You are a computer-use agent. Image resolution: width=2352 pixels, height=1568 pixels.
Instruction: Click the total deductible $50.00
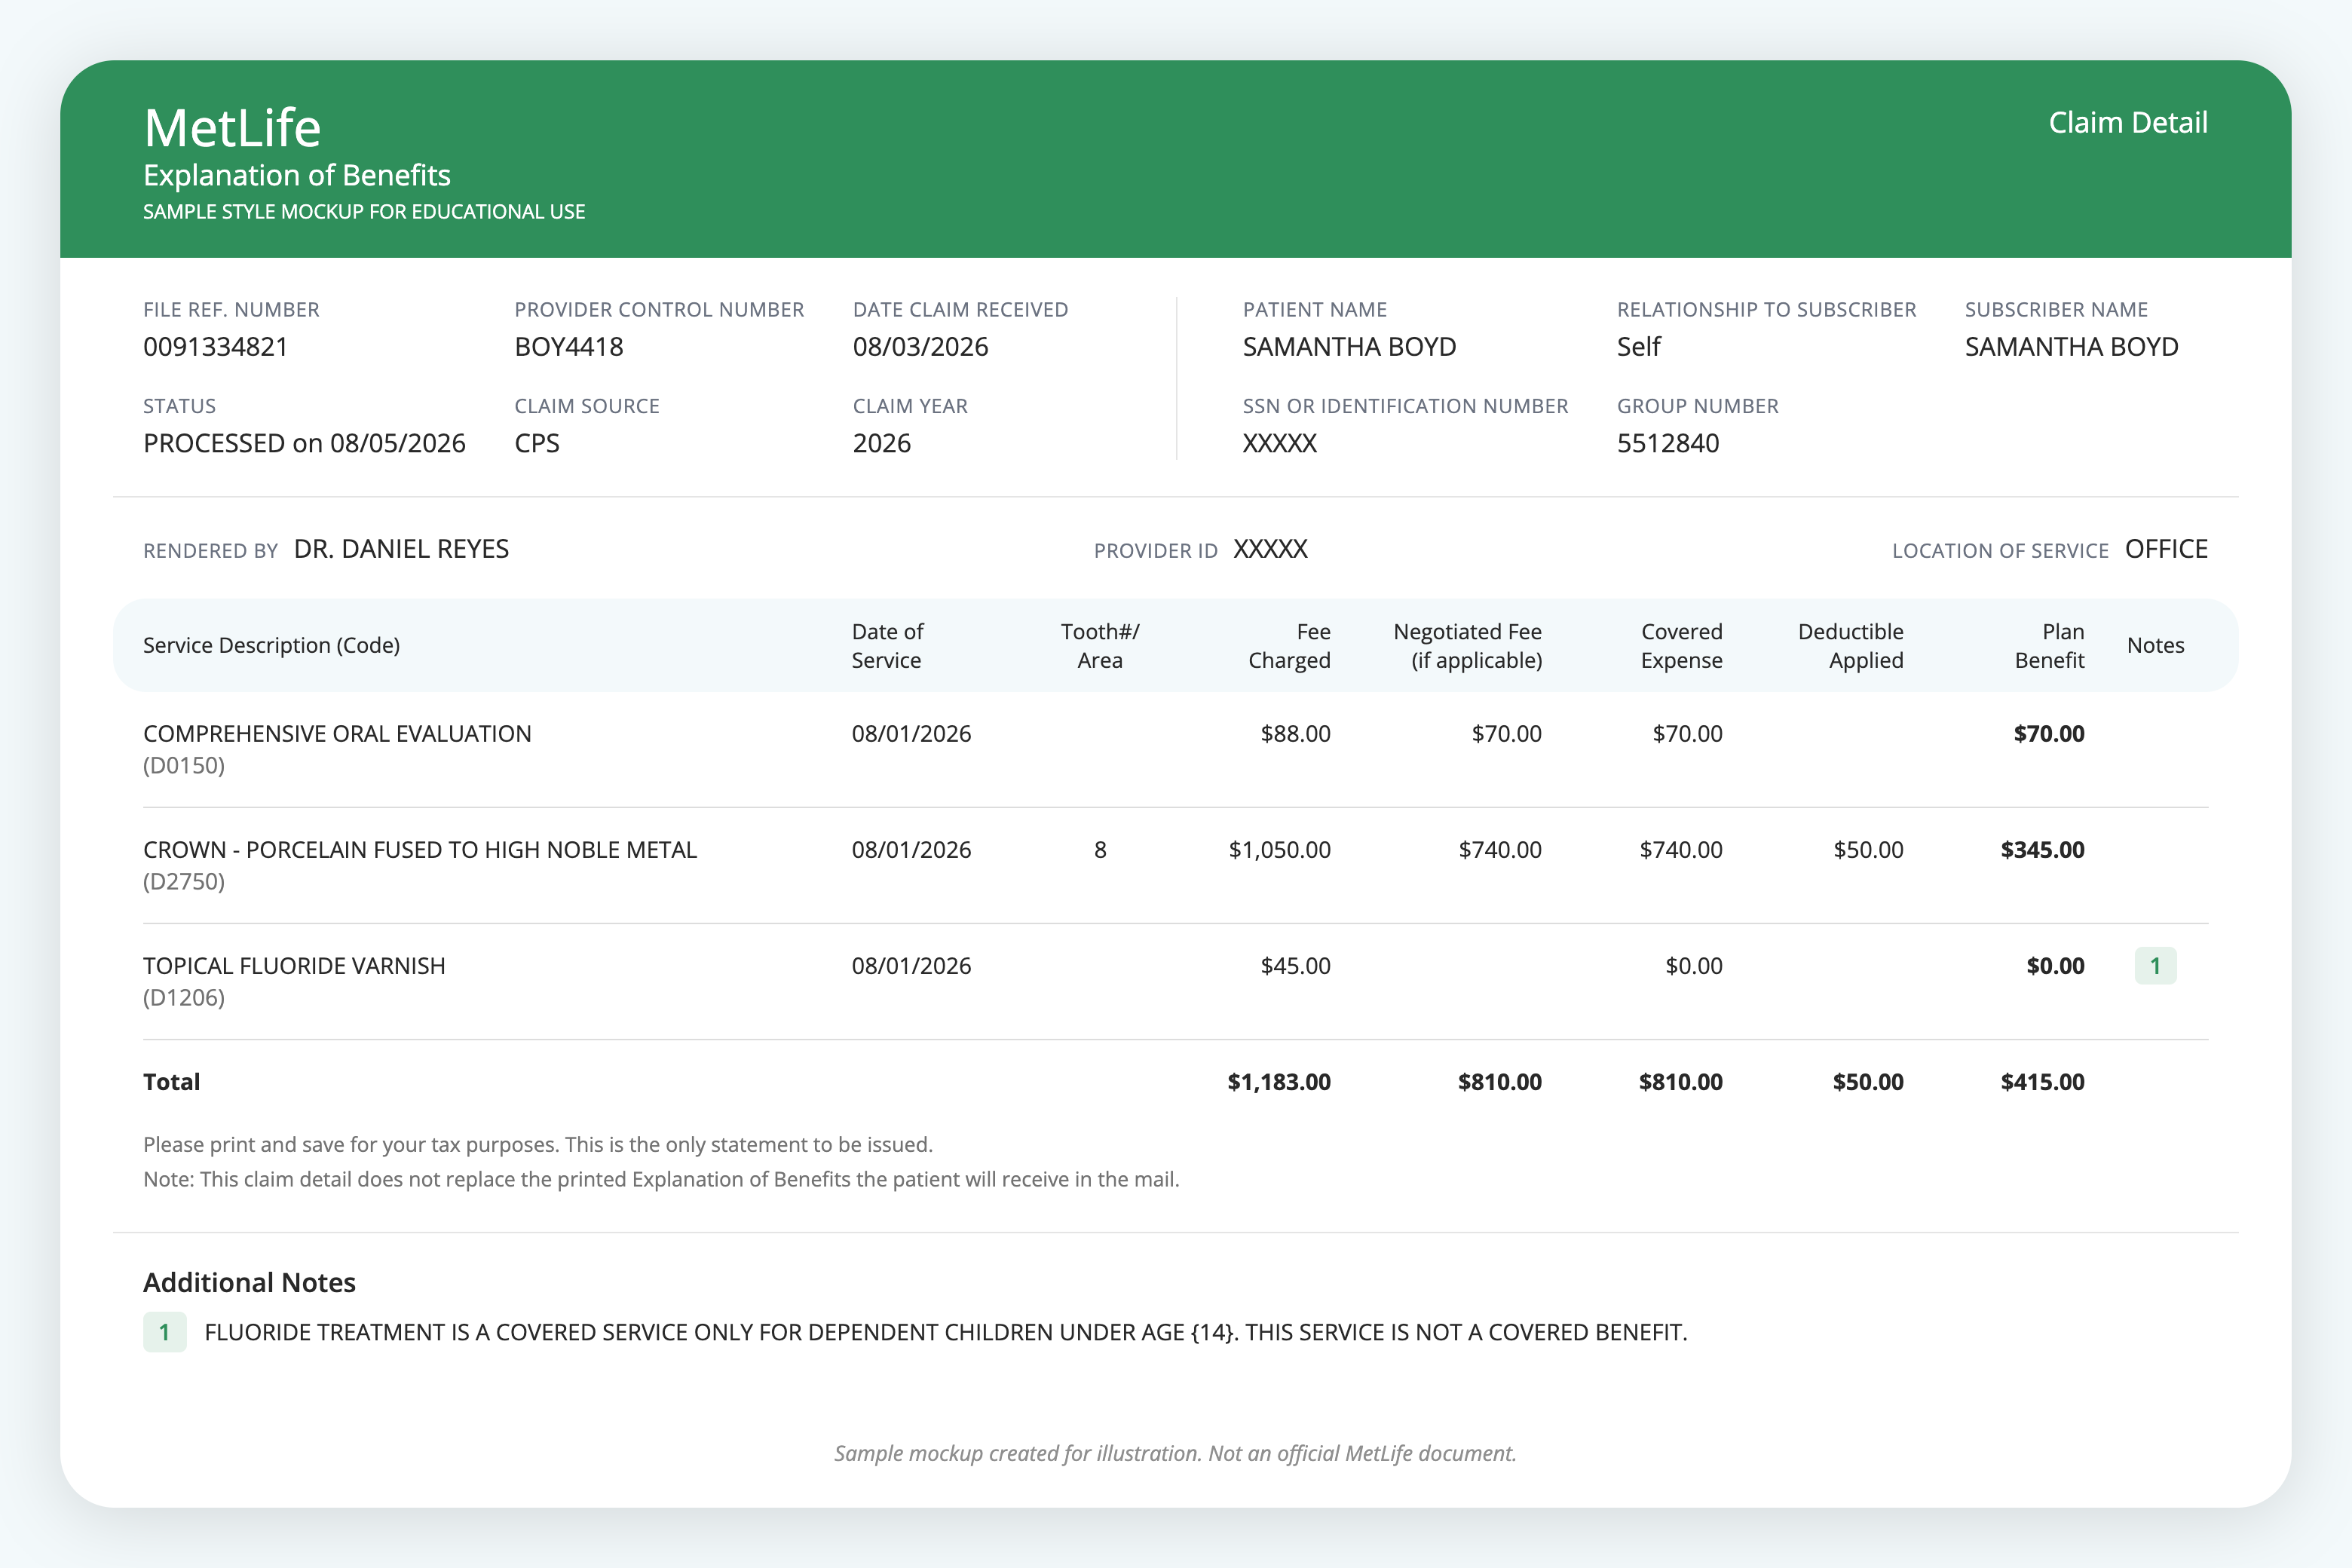click(x=1868, y=1081)
